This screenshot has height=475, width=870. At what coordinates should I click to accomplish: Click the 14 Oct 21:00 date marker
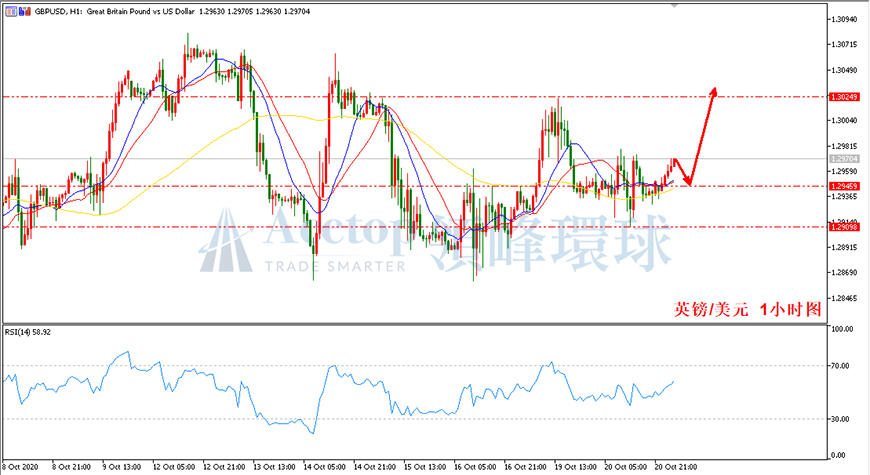[x=375, y=467]
